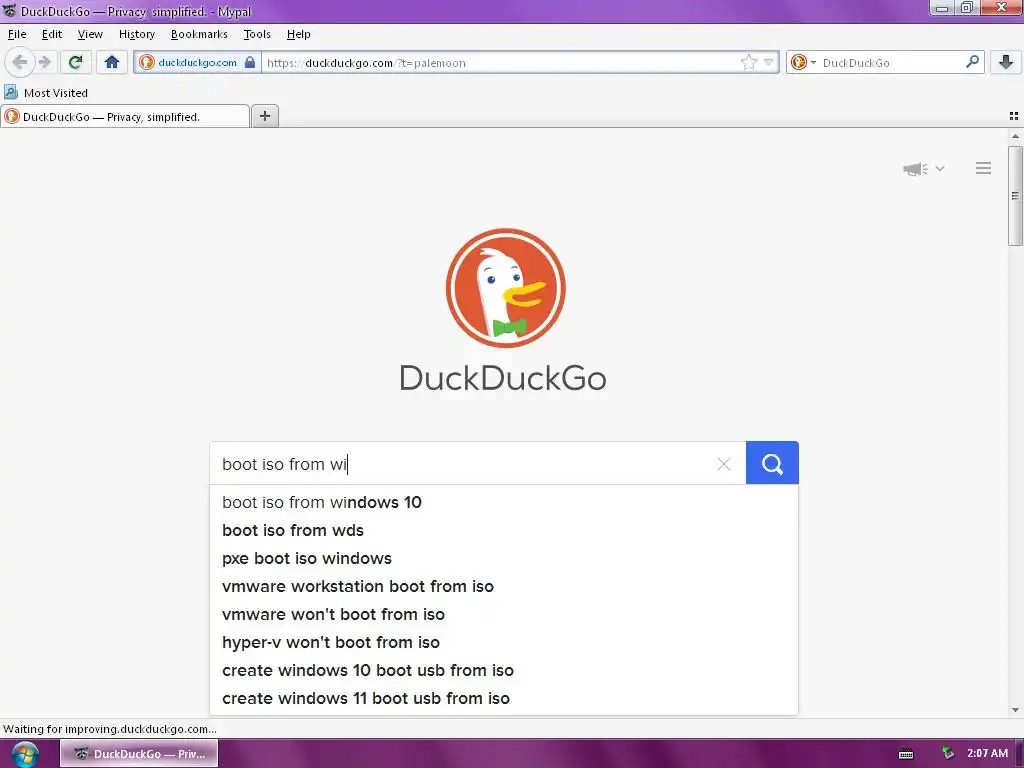Open the URL history dropdown arrow
1024x768 pixels.
(769, 63)
